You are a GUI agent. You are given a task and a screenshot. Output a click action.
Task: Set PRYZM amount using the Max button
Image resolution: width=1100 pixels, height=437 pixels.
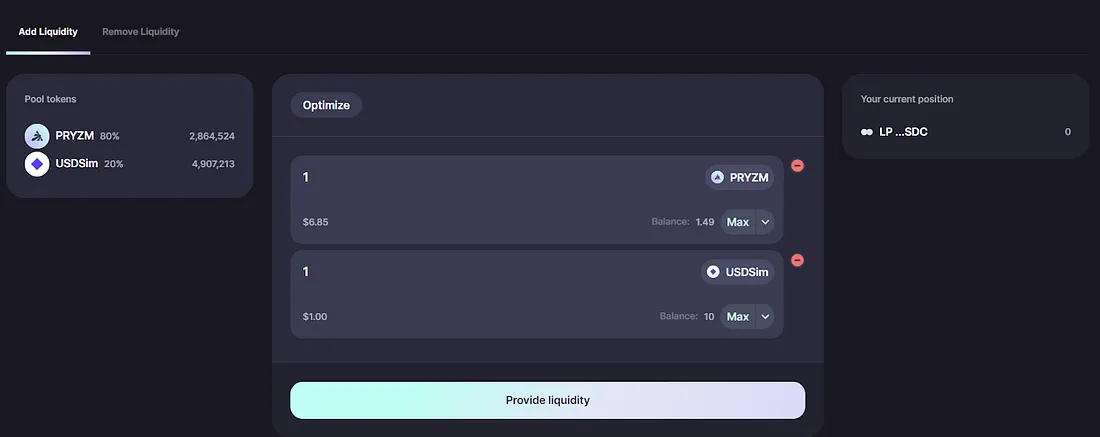738,222
